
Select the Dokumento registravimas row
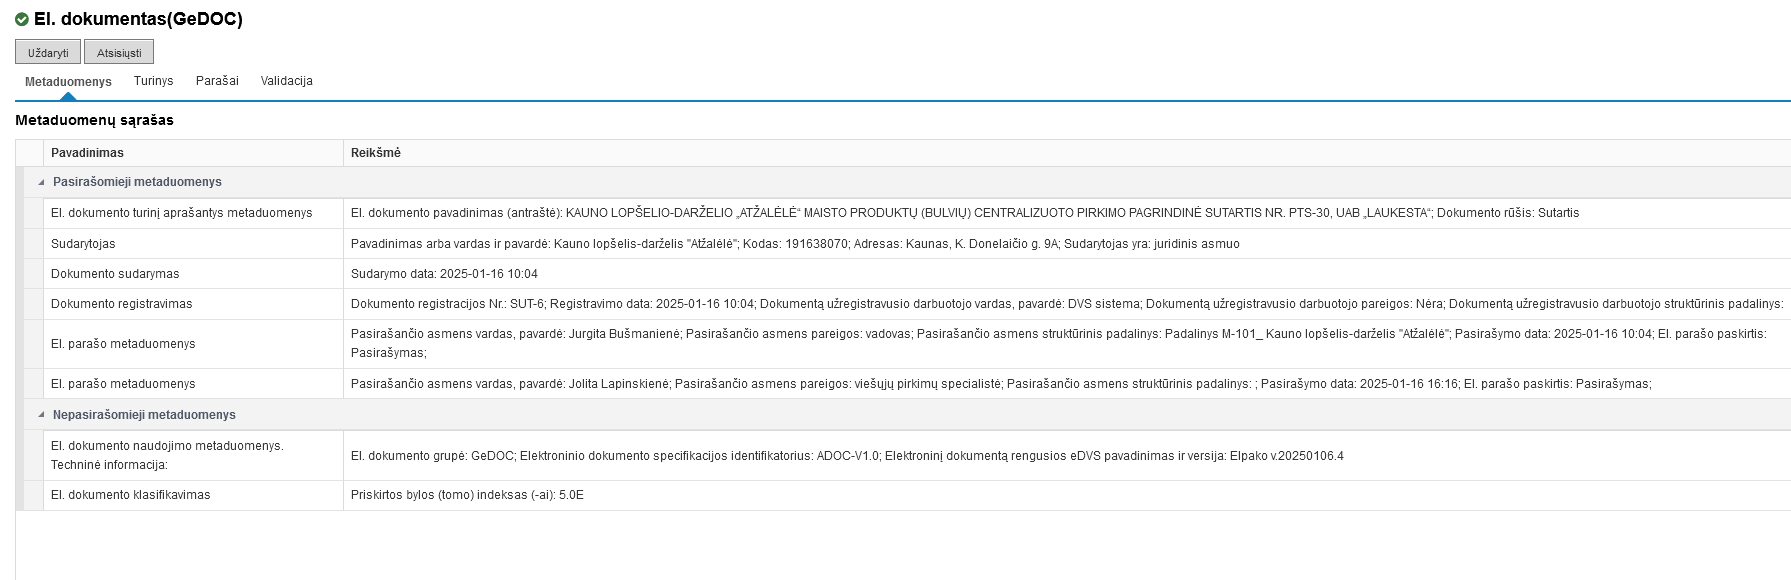pos(121,304)
